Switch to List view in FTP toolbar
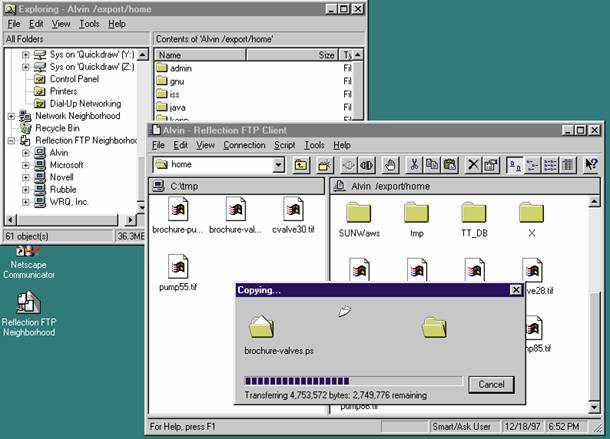 550,165
